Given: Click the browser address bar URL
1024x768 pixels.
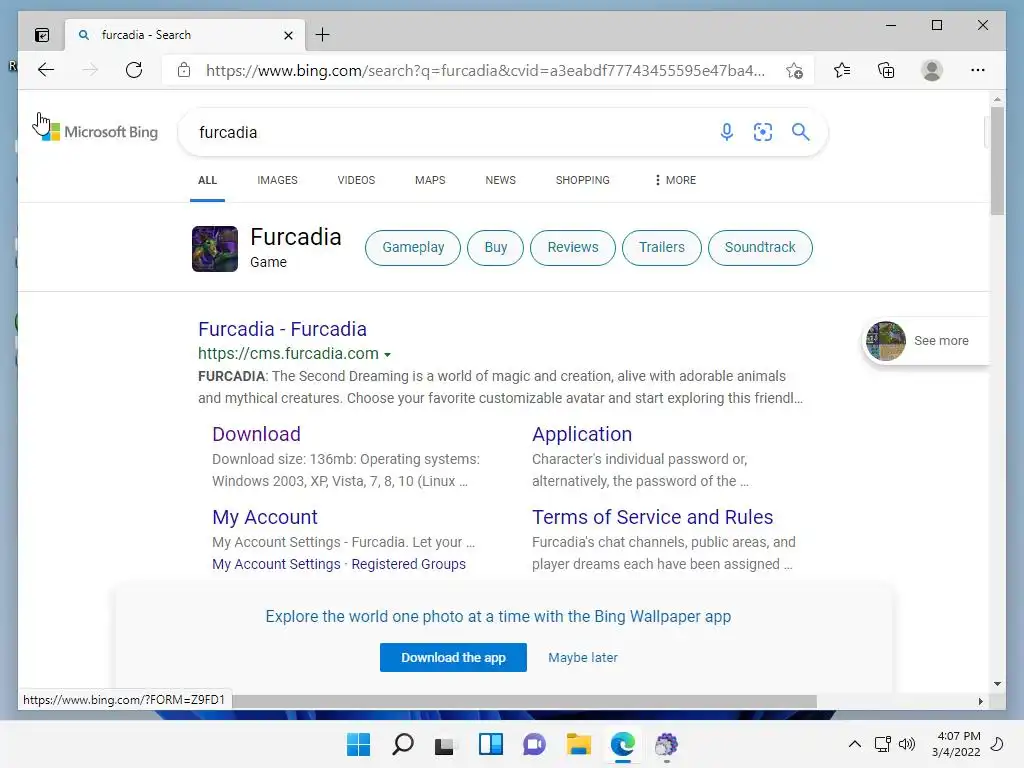Looking at the screenshot, I should pos(485,71).
